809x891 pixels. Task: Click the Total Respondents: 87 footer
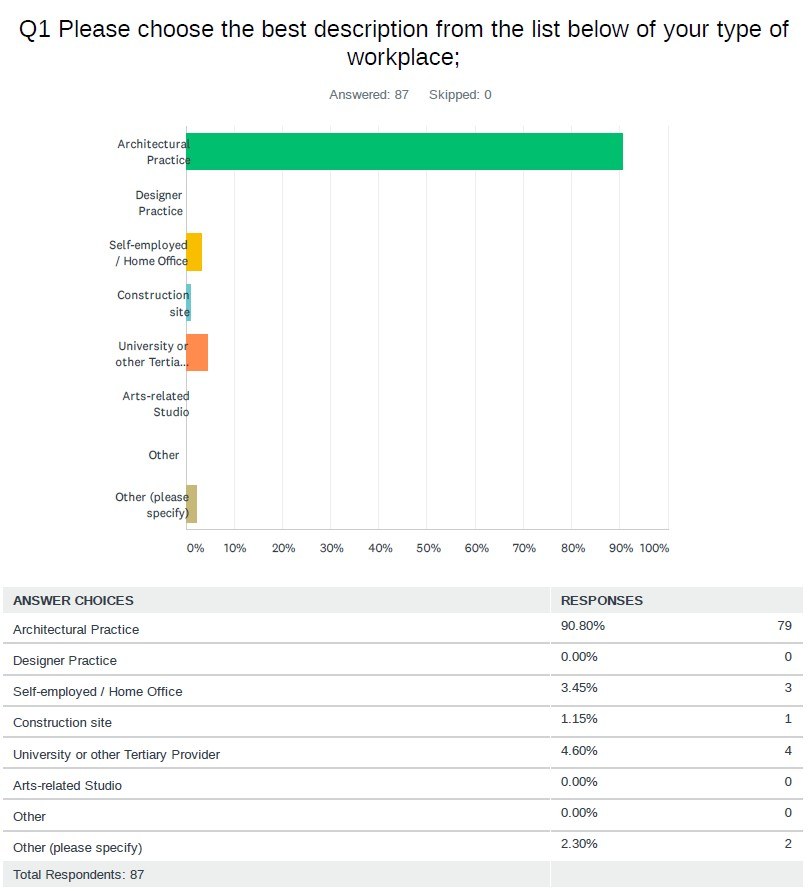point(78,875)
